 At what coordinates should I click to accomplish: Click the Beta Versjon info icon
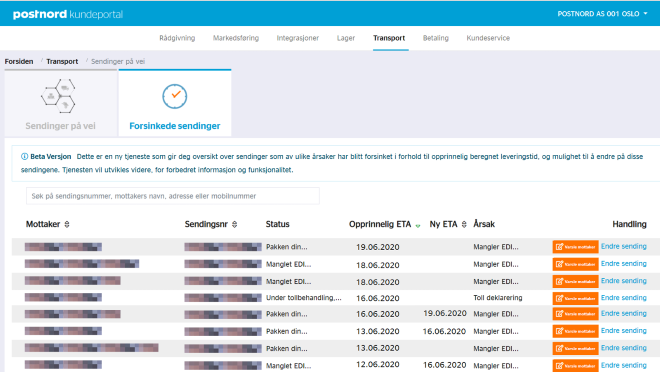[x=24, y=157]
